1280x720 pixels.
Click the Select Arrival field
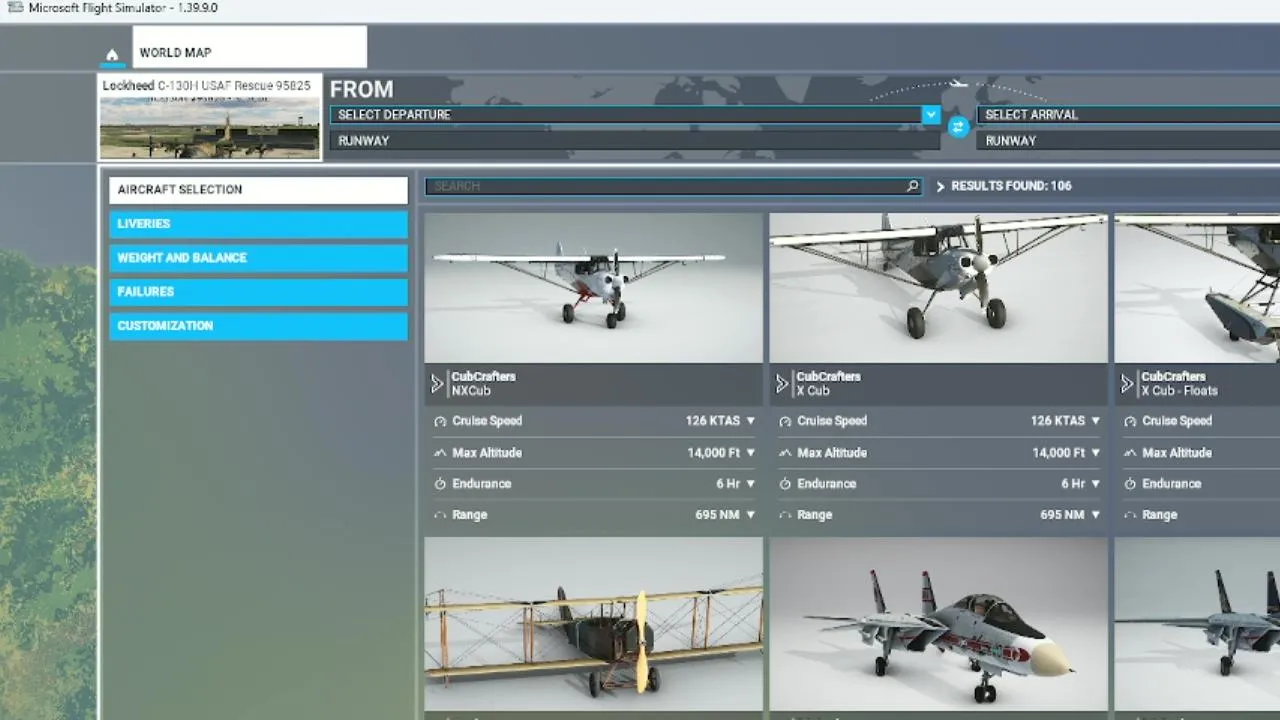pos(1128,115)
